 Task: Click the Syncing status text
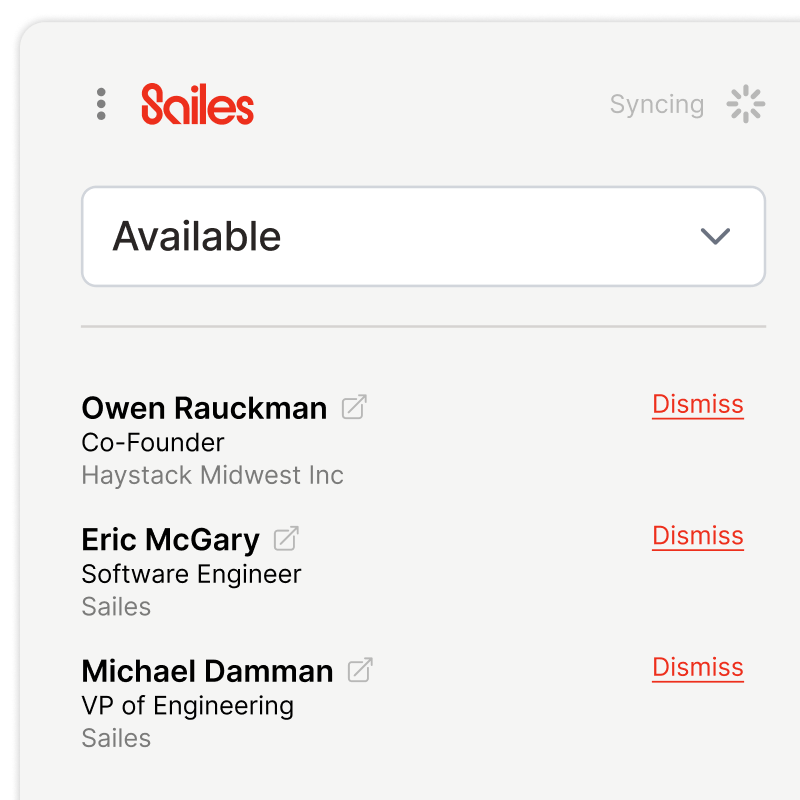coord(656,104)
